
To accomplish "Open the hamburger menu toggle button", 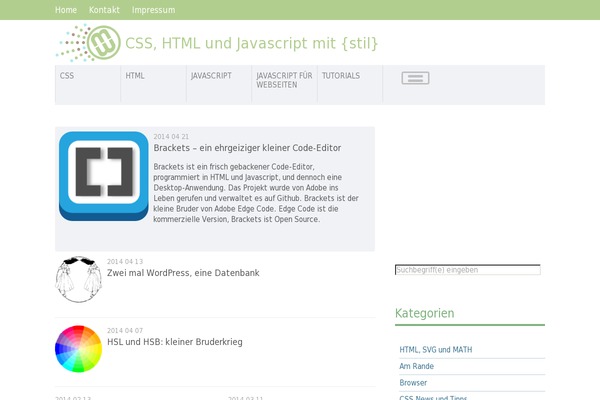I will pos(415,78).
